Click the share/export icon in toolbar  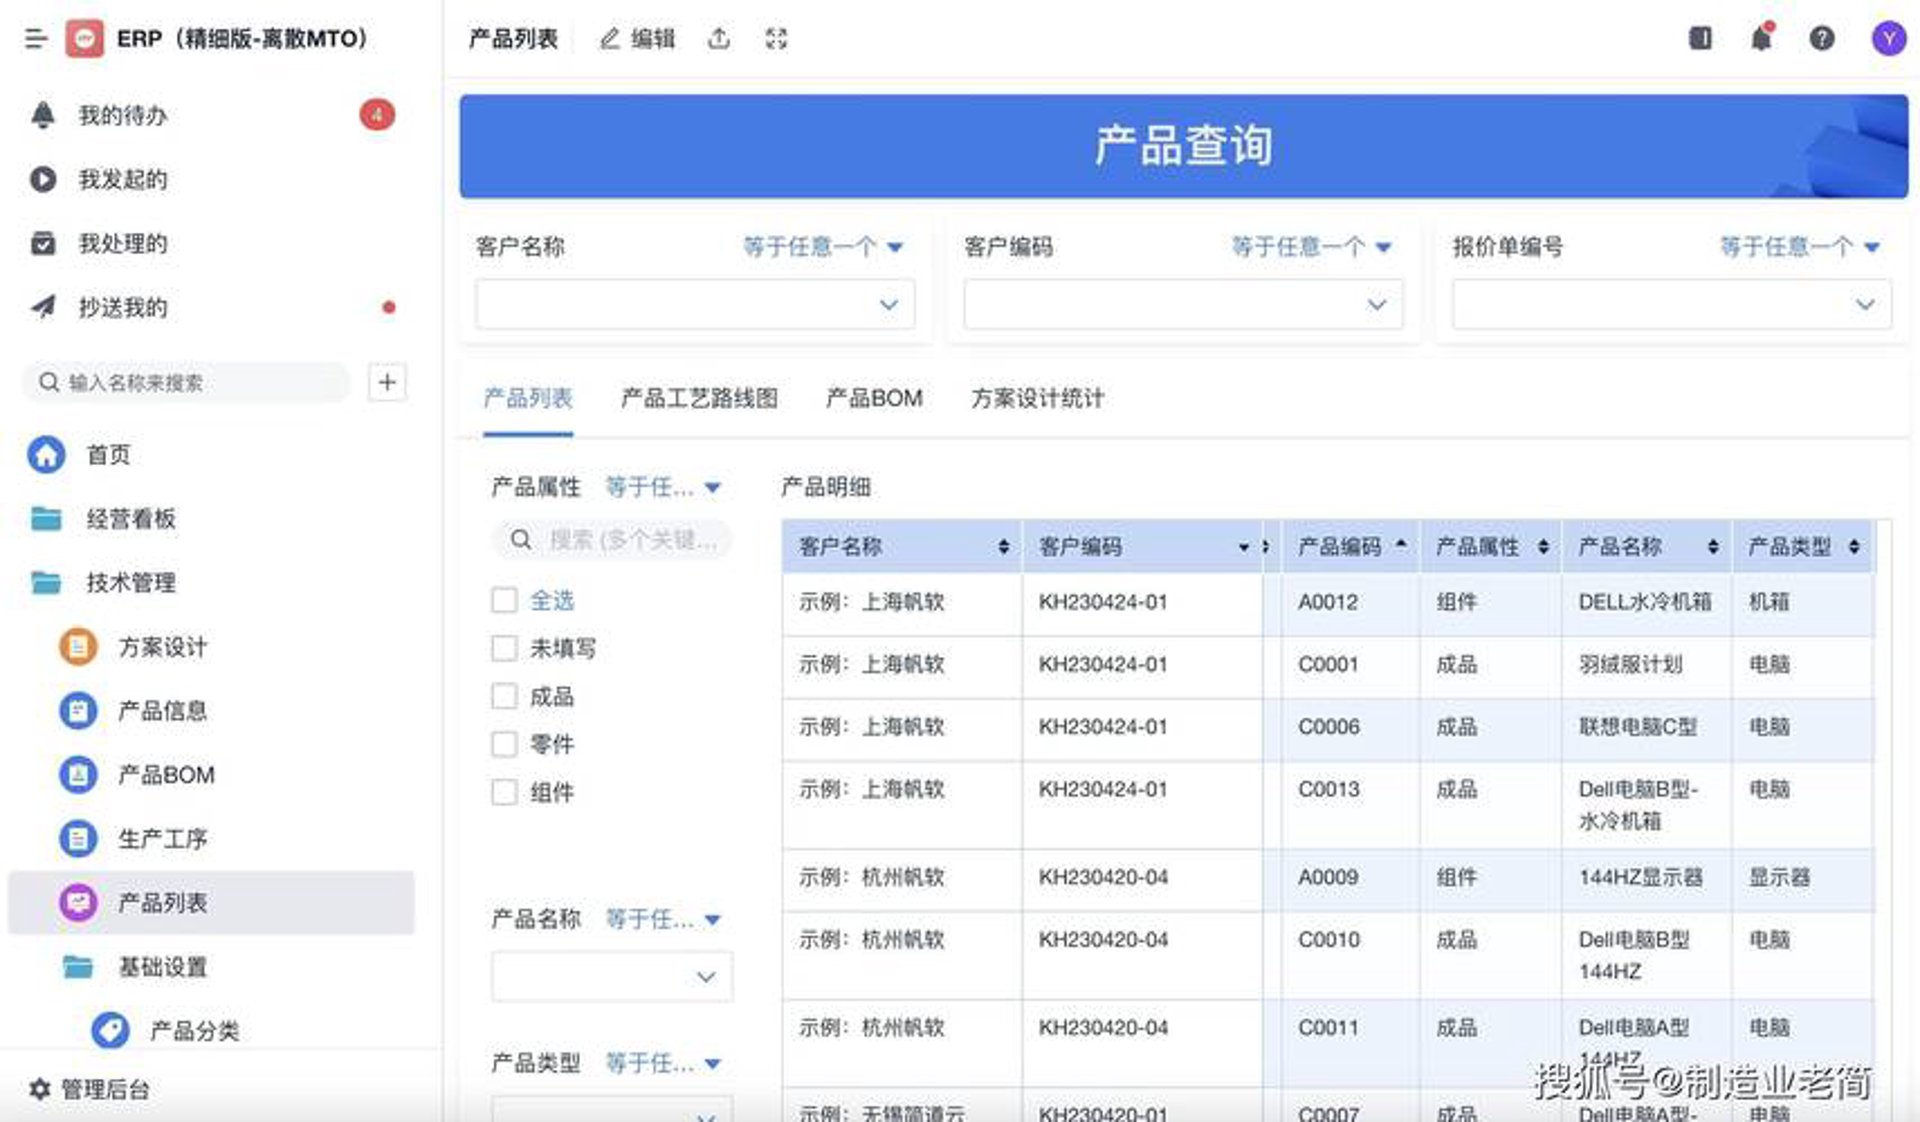pos(719,39)
